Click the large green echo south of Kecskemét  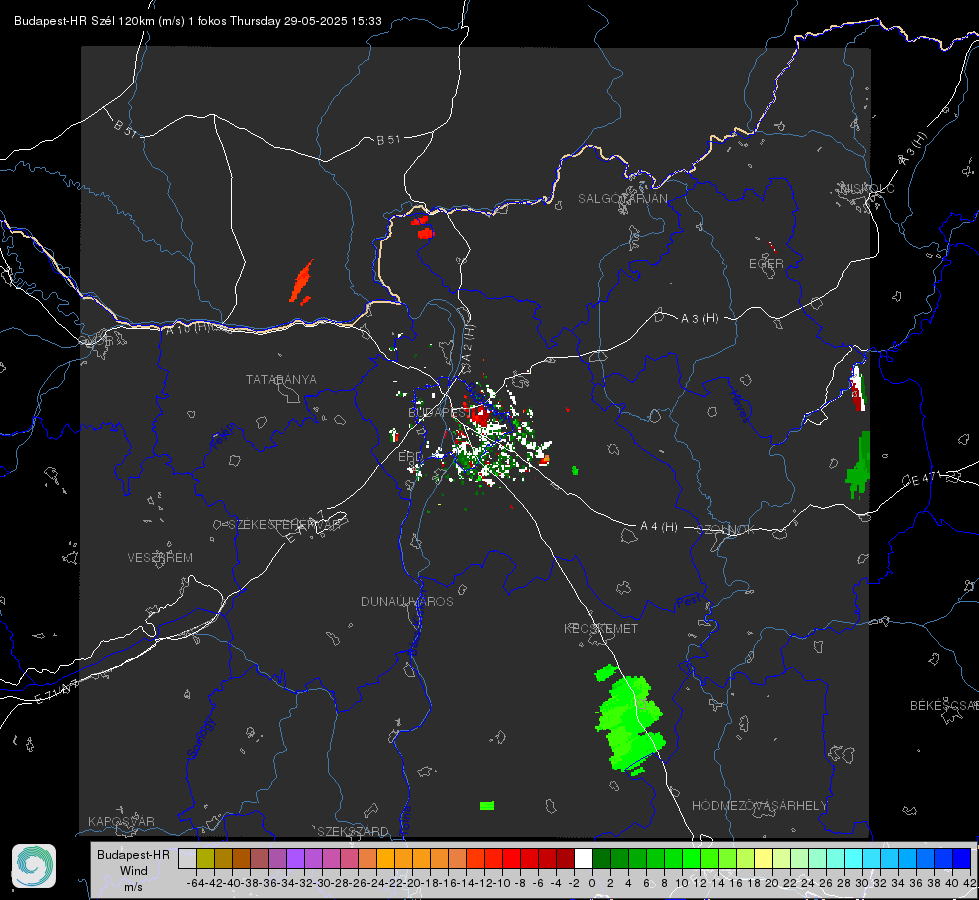629,723
